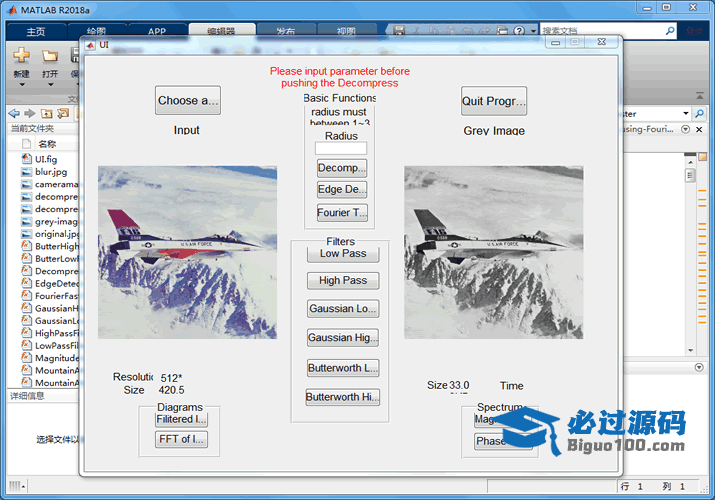Click the magnifier in the 搜索文档 box
Viewport: 715px width, 500px height.
(x=670, y=31)
